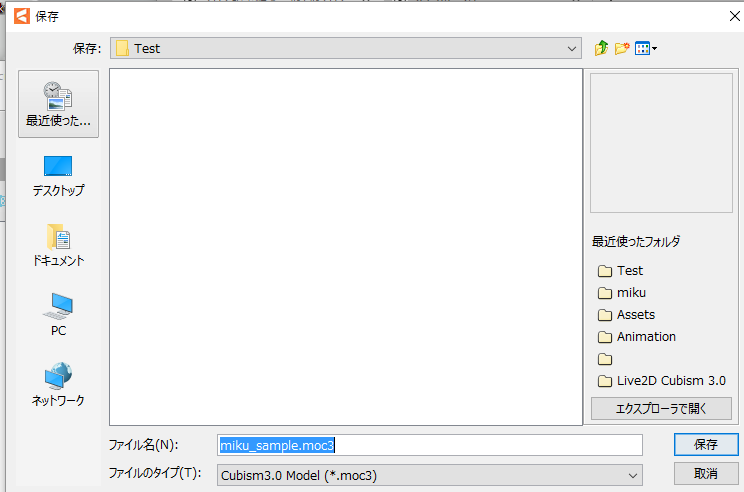Open the view menu icon
Image resolution: width=744 pixels, height=492 pixels.
(645, 48)
